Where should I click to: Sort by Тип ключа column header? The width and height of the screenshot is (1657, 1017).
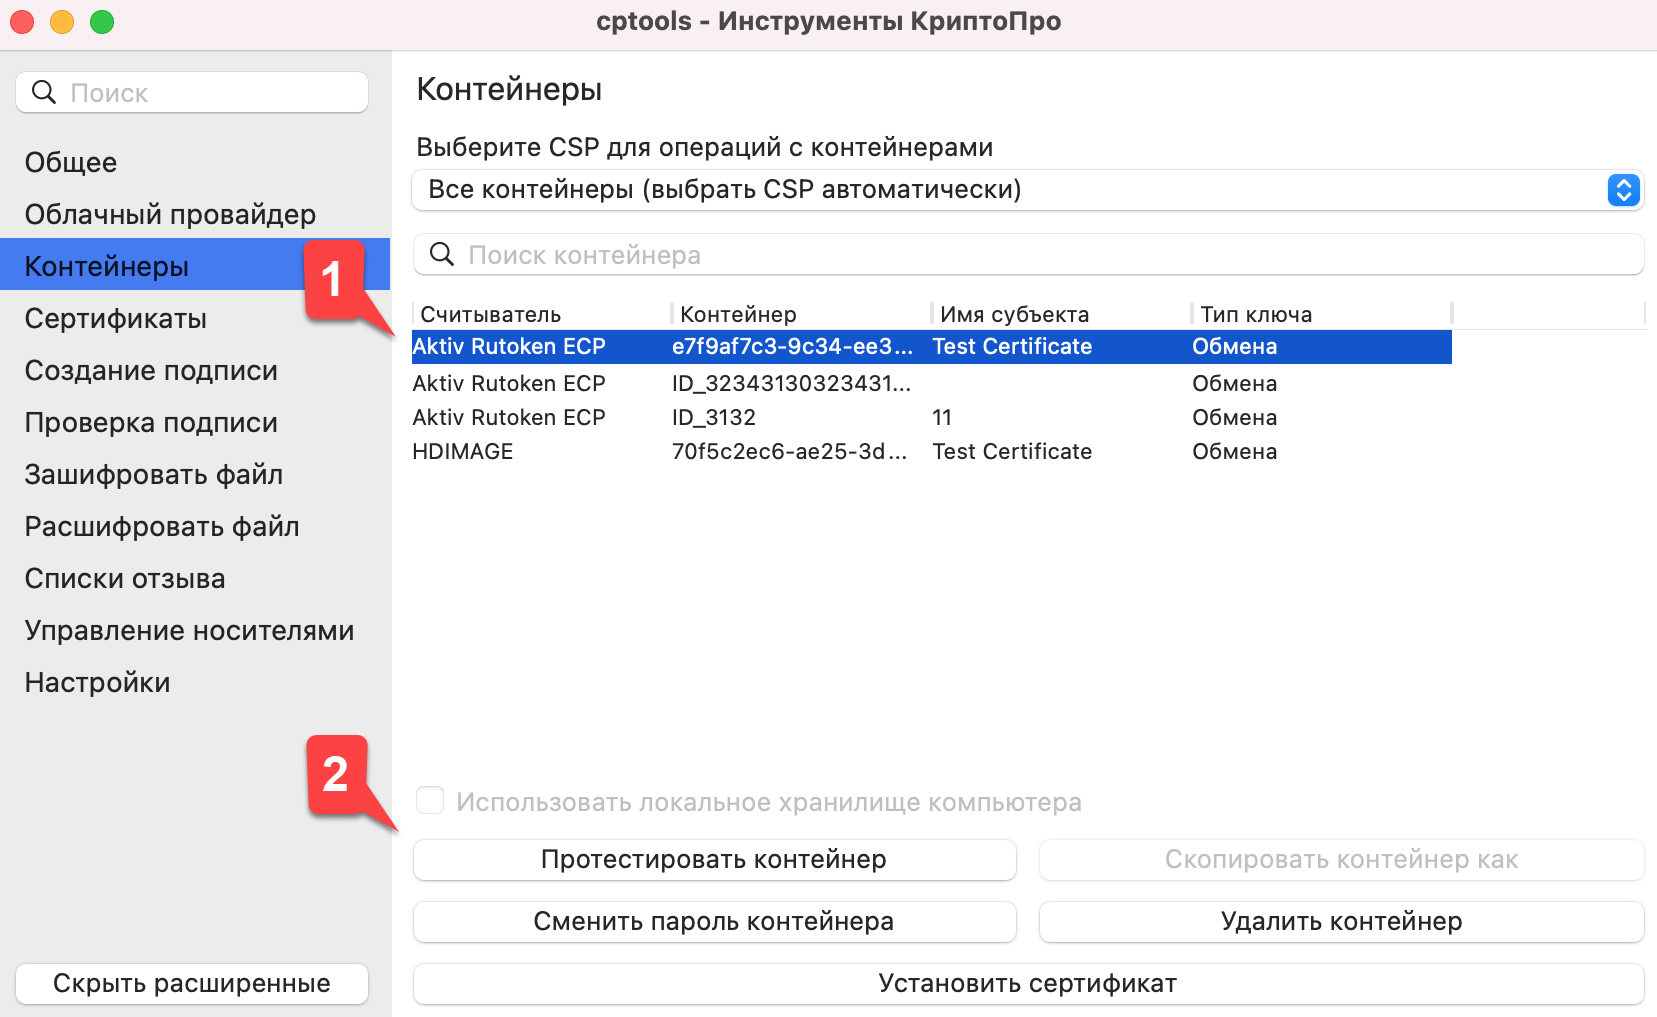[1320, 314]
